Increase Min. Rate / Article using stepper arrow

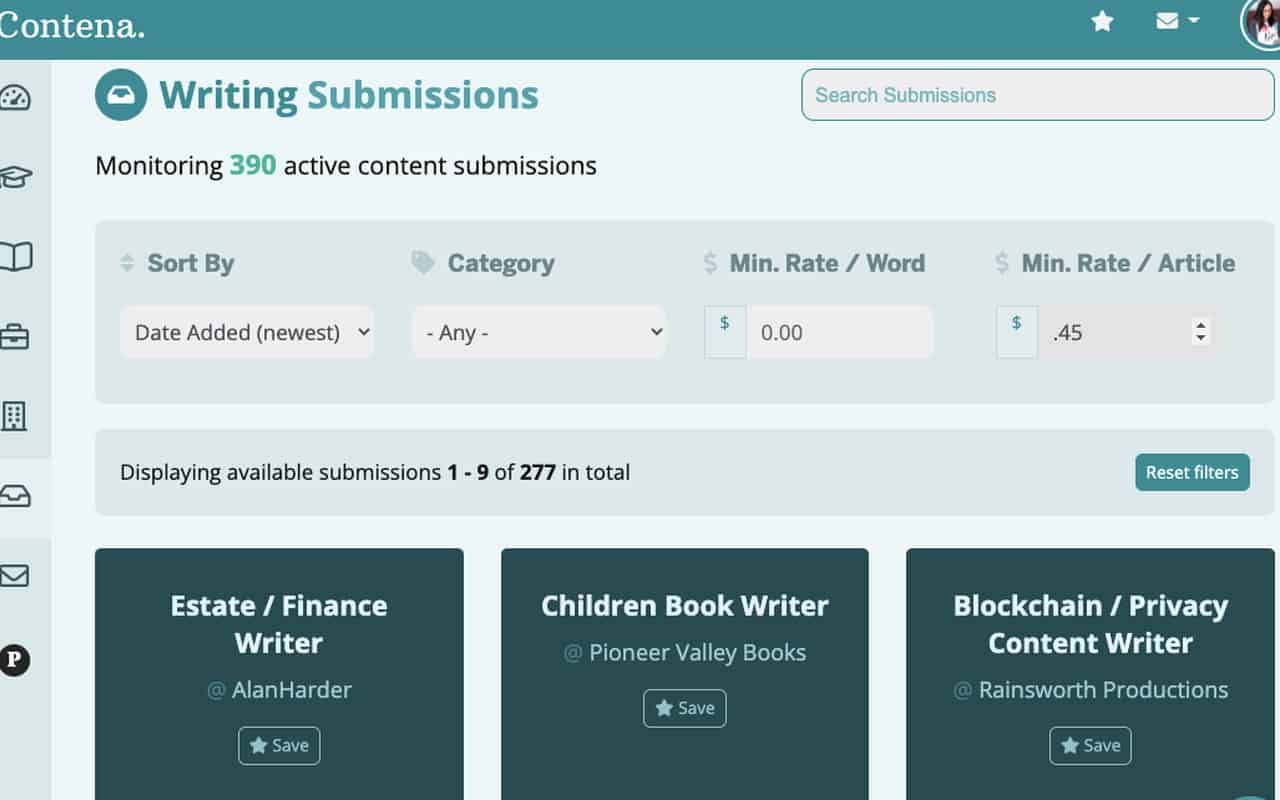[x=1199, y=326]
